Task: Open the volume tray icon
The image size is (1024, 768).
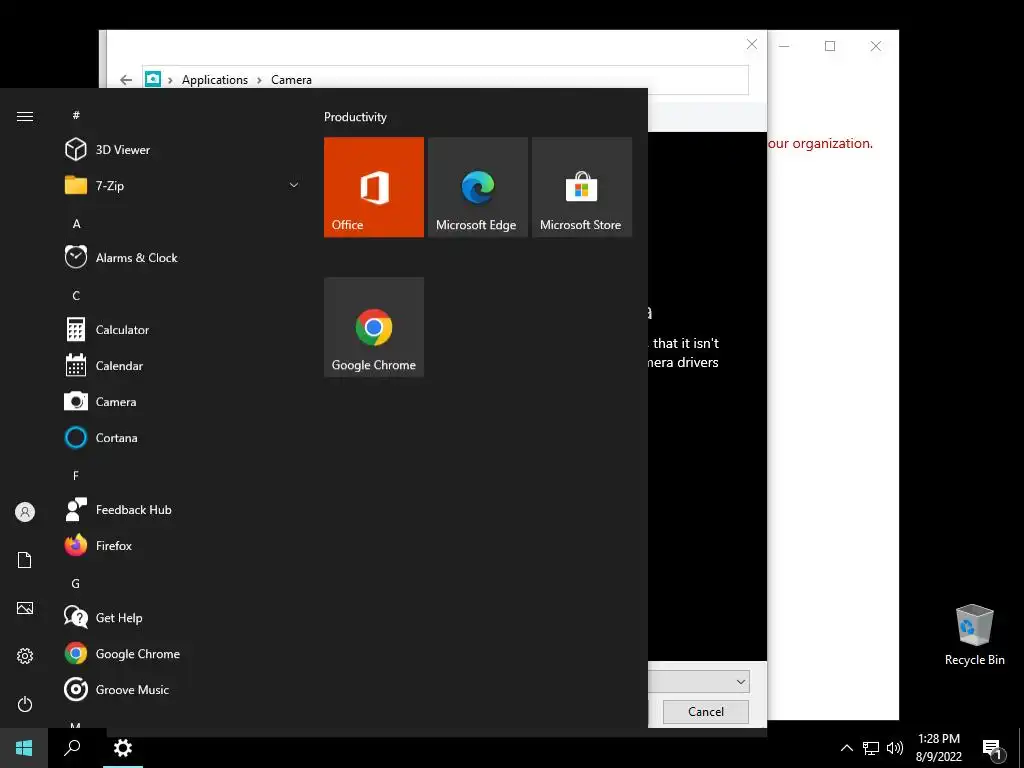Action: click(x=895, y=748)
